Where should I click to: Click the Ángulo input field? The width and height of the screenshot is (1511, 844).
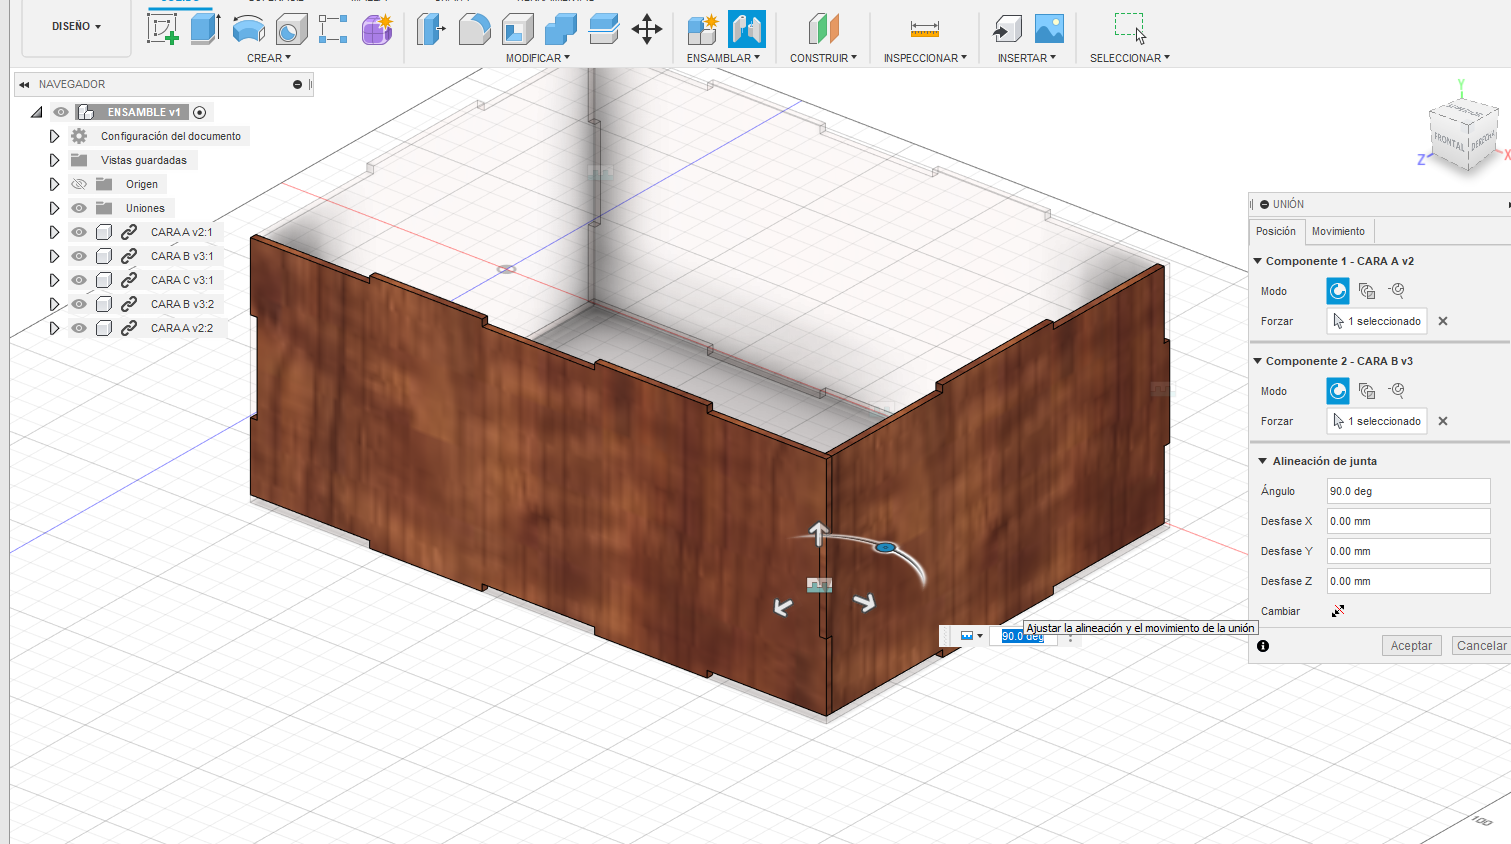(x=1408, y=491)
